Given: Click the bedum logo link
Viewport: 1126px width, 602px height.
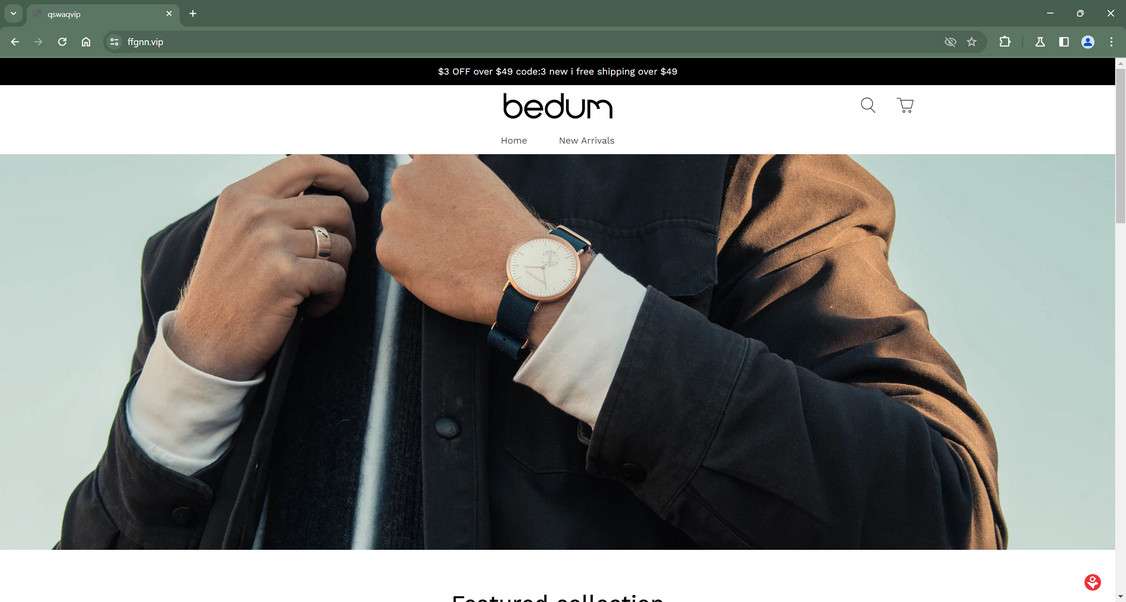Looking at the screenshot, I should coord(557,106).
